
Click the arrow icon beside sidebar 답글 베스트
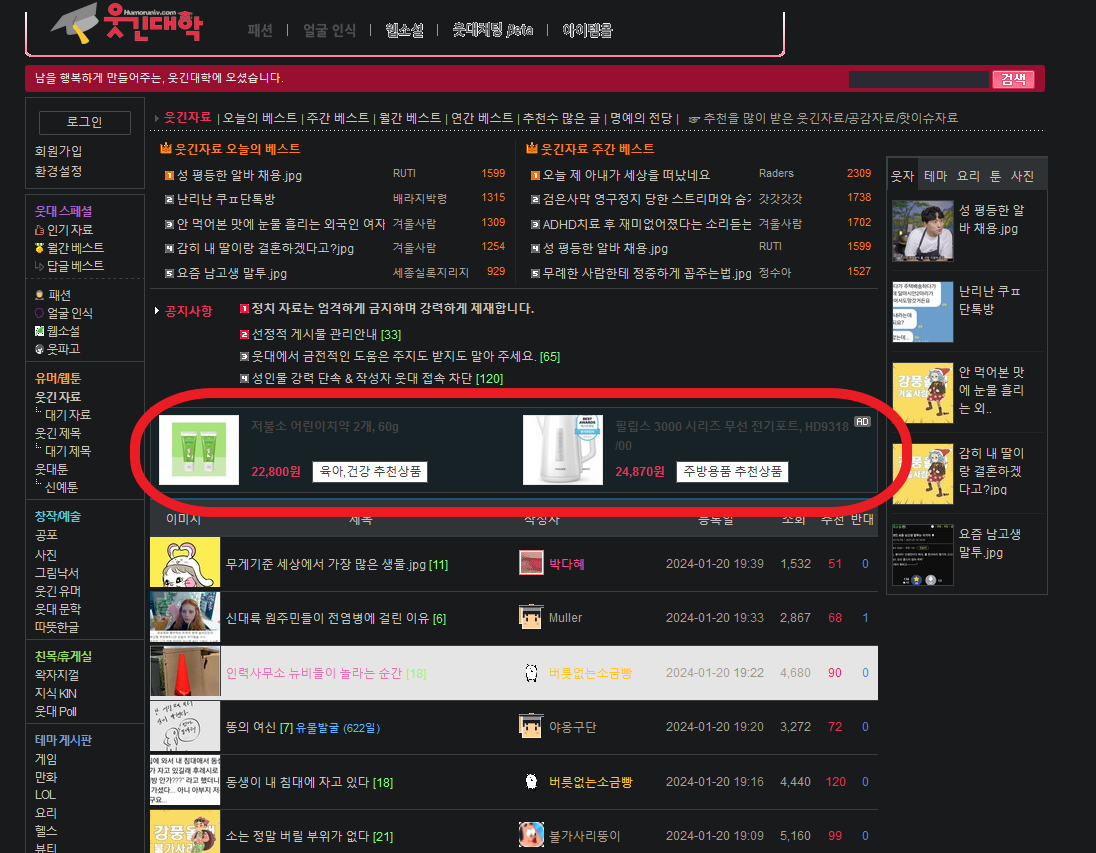click(39, 266)
